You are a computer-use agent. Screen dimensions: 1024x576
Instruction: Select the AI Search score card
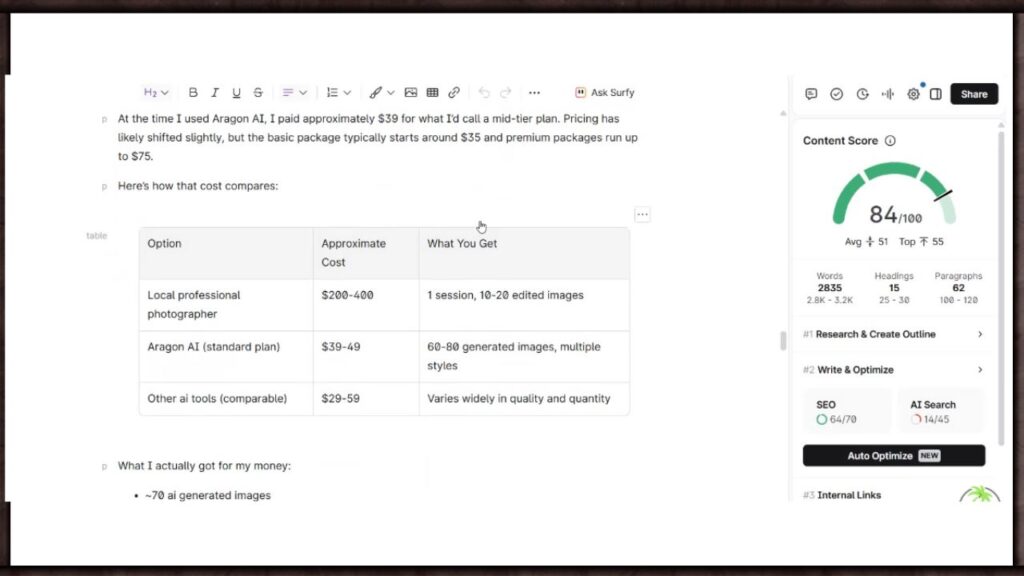940,411
